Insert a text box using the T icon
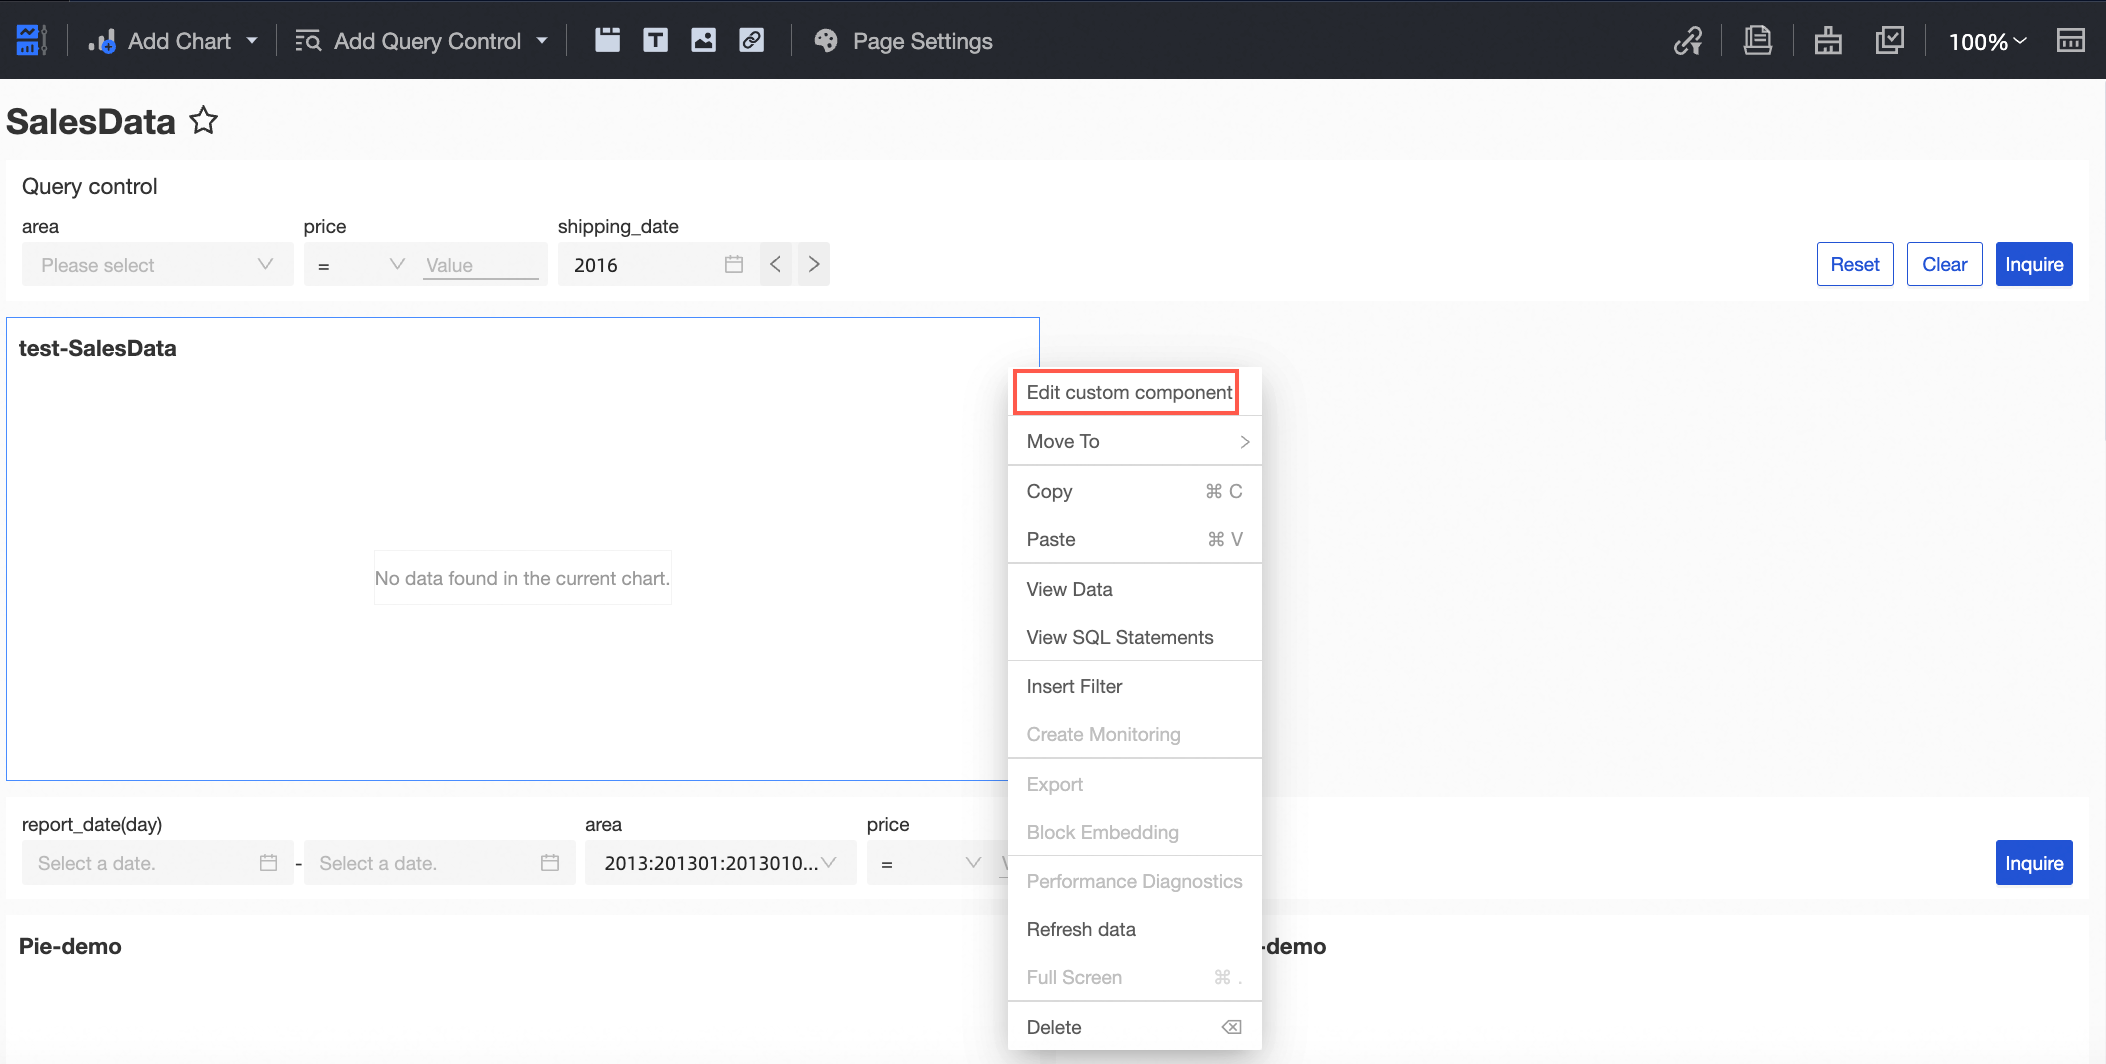 pos(655,40)
